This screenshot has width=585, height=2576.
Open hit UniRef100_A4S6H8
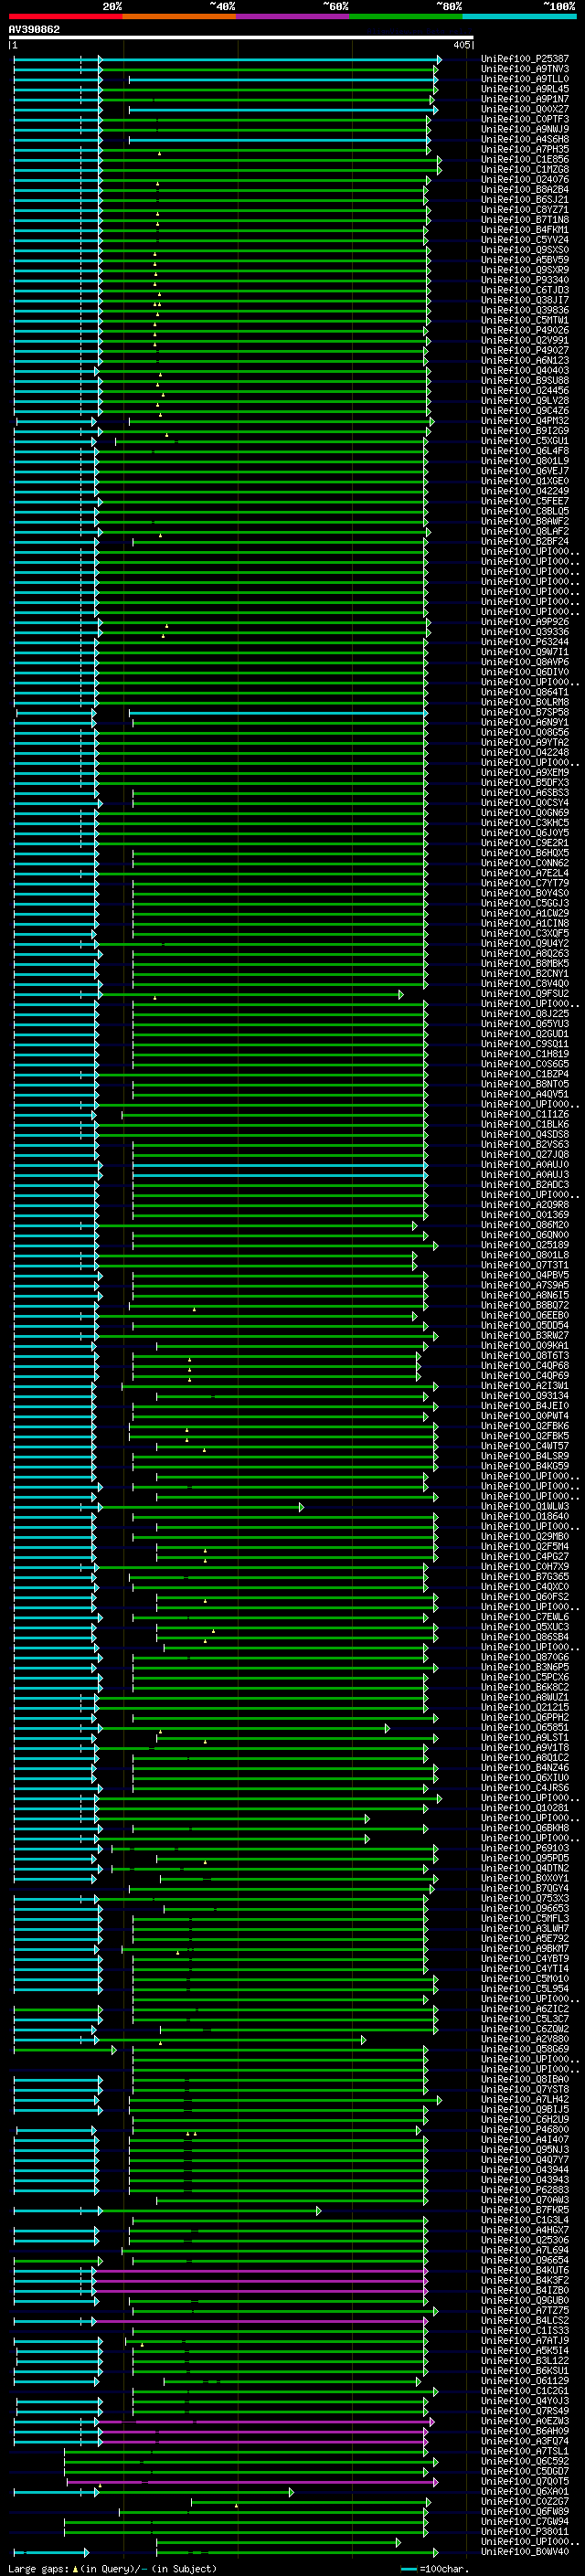click(x=525, y=139)
